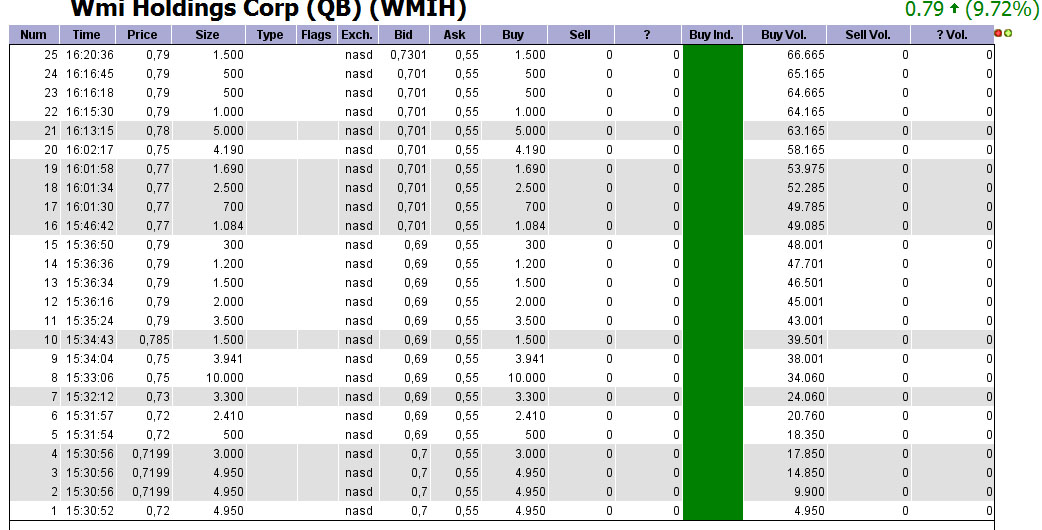Click the Buy Vol. value 63.165
Viewport: 1042px width, 530px height.
805,131
